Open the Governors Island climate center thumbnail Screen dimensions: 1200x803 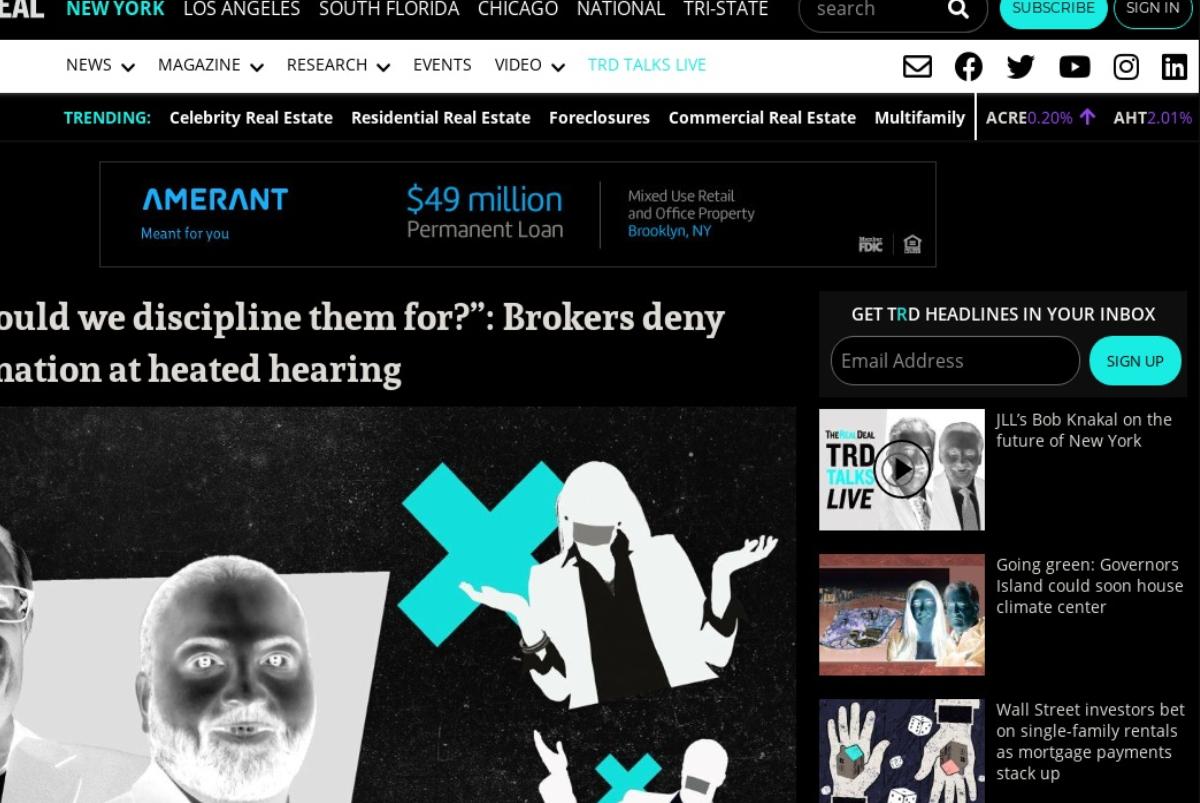coord(902,614)
